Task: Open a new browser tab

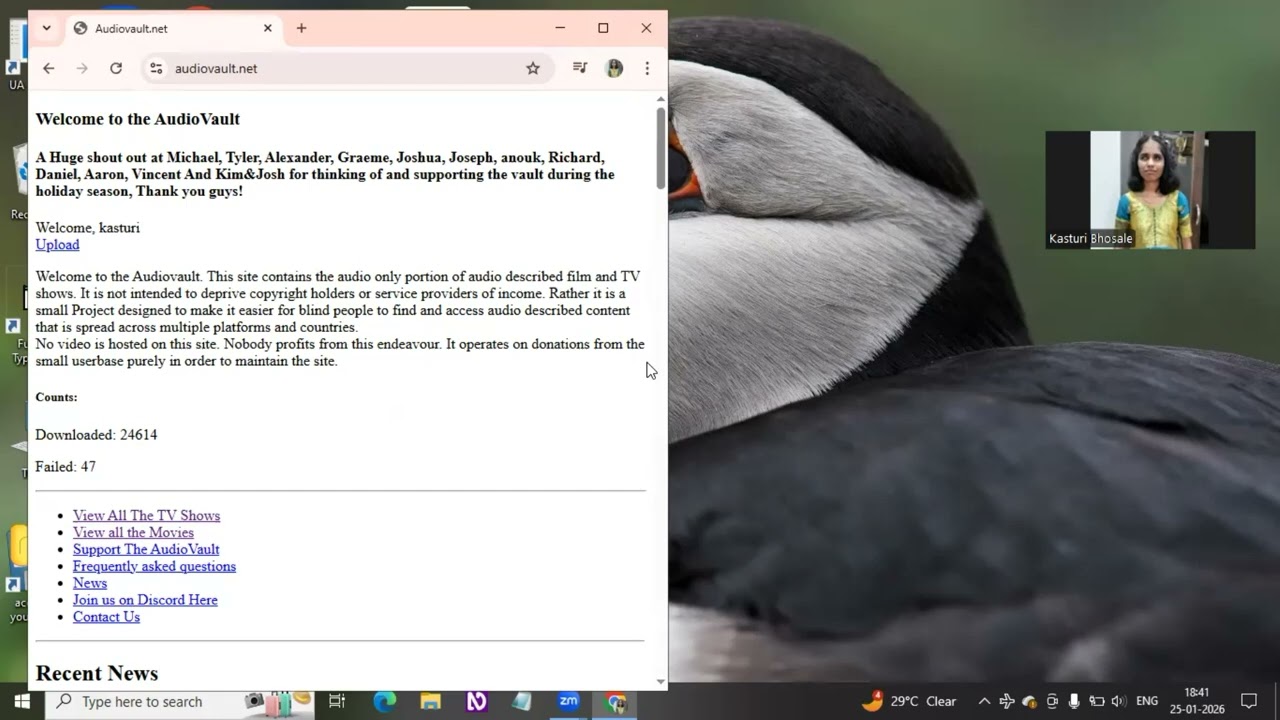Action: click(x=301, y=28)
